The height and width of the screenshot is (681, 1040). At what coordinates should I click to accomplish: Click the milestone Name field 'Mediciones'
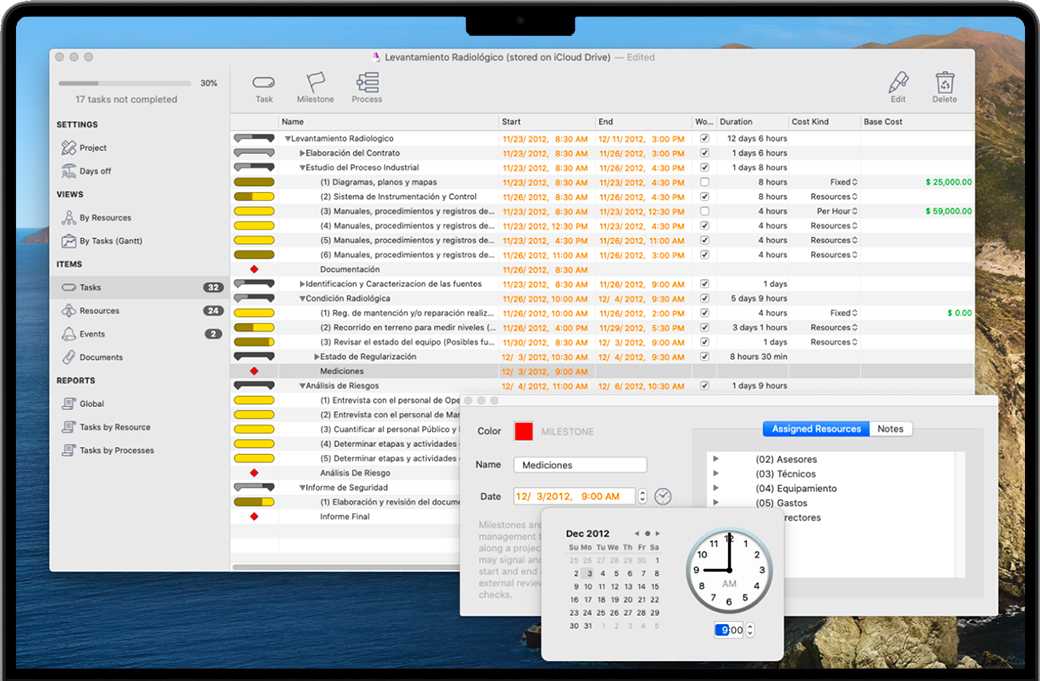click(580, 465)
